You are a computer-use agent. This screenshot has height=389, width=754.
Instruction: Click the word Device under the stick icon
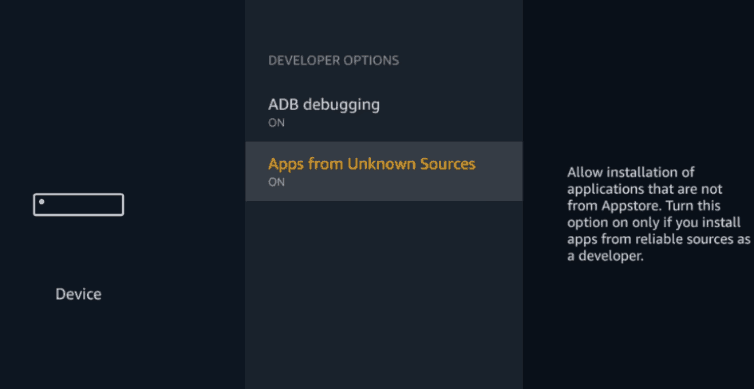78,294
